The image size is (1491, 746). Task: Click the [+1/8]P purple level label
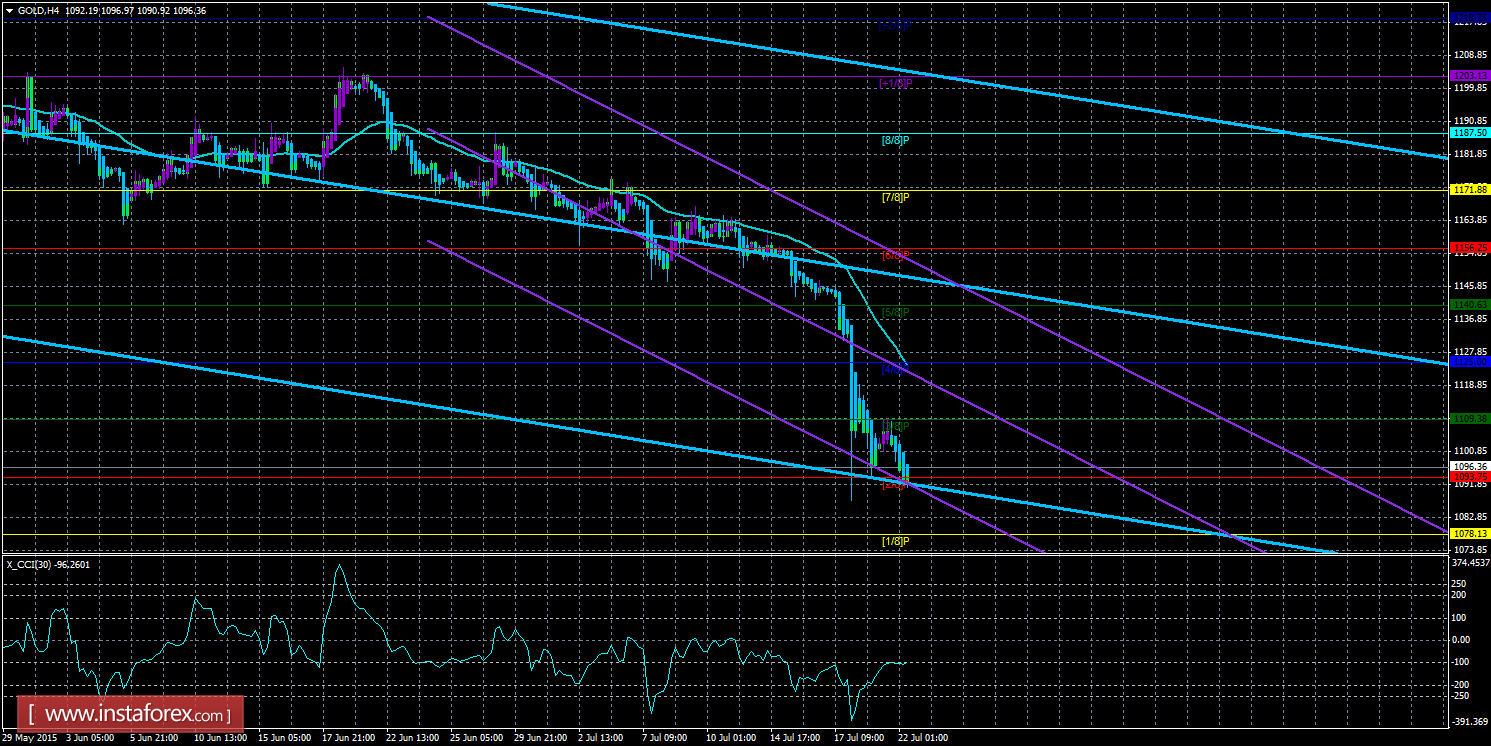click(895, 84)
